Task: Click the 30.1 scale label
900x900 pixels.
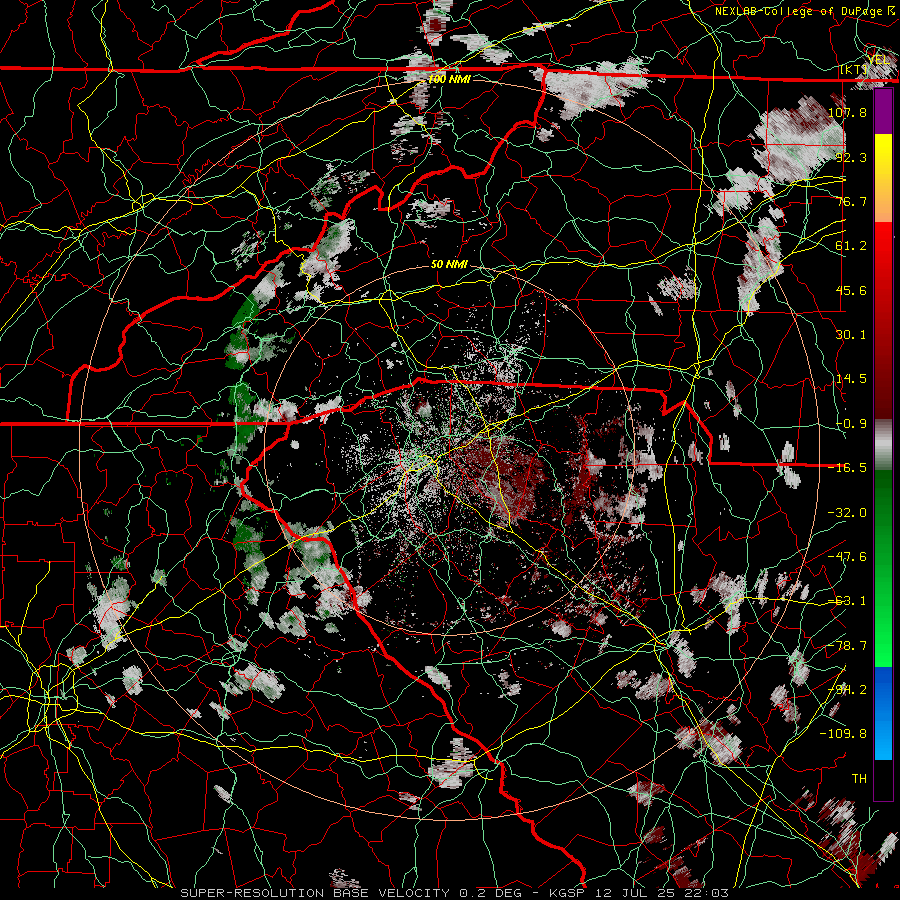Action: [x=851, y=335]
